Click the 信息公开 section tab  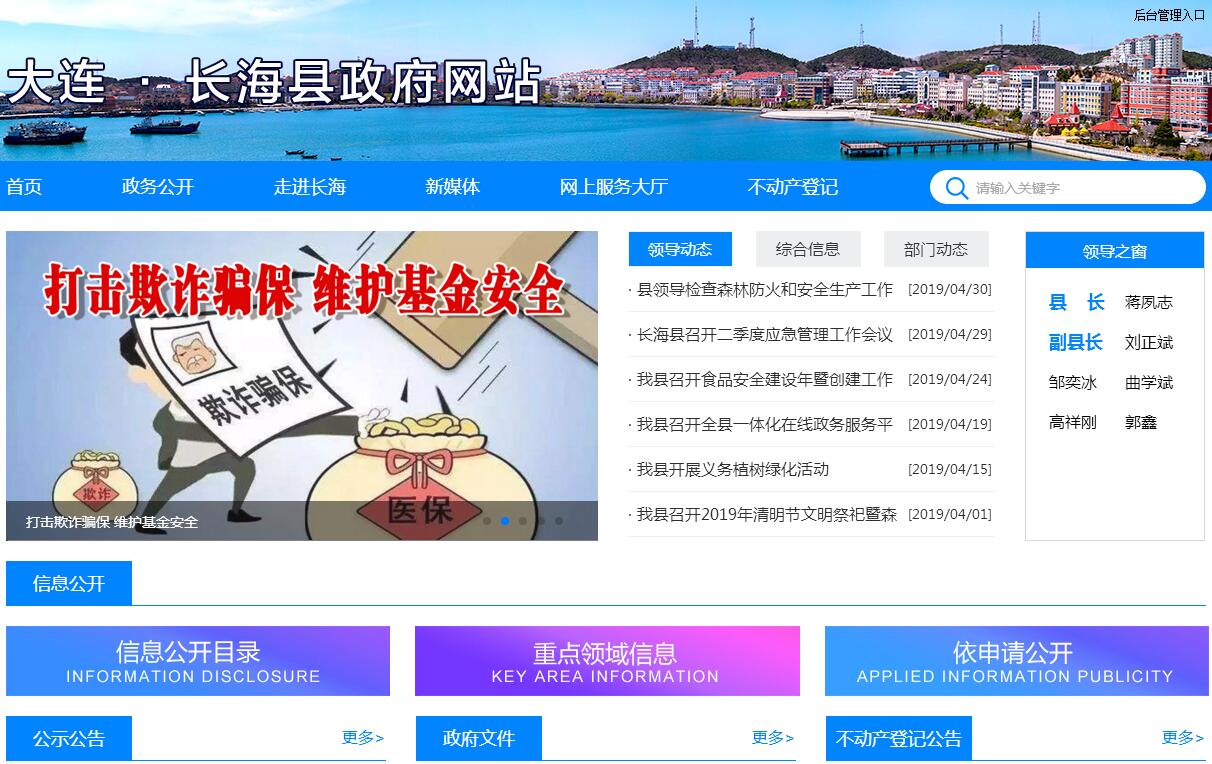[x=69, y=583]
